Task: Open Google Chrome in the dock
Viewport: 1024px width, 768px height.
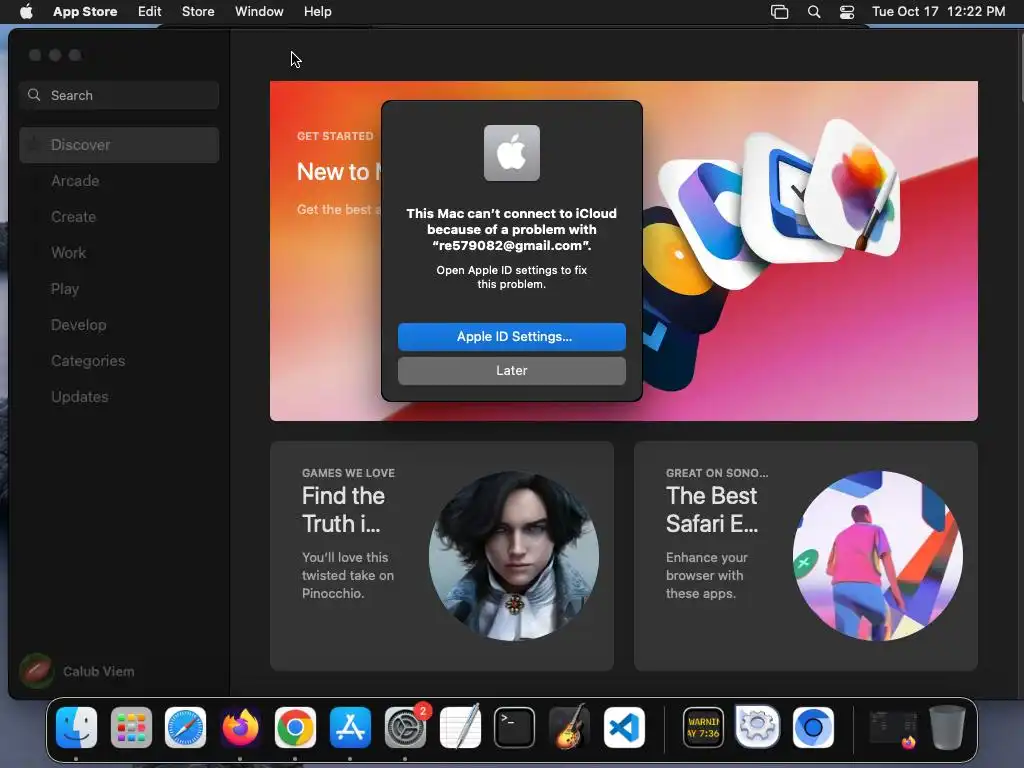Action: click(x=295, y=727)
